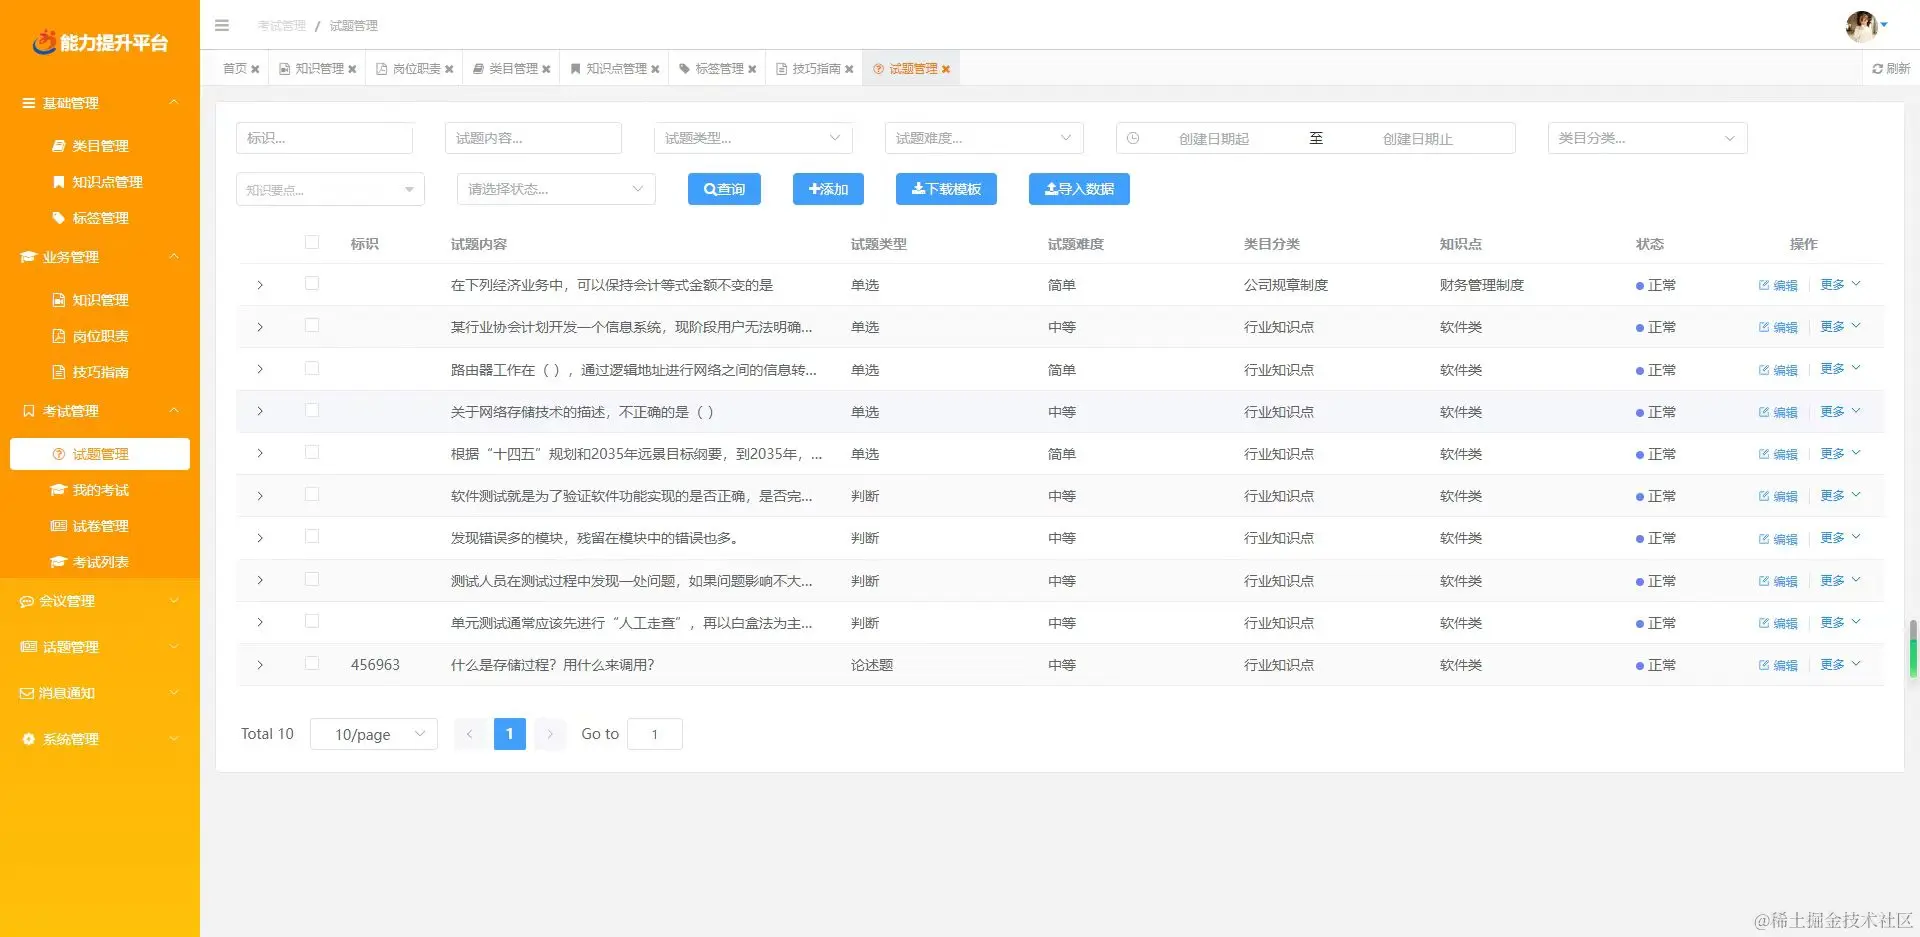Expand the first table row arrow
Viewport: 1920px width, 937px height.
[260, 284]
